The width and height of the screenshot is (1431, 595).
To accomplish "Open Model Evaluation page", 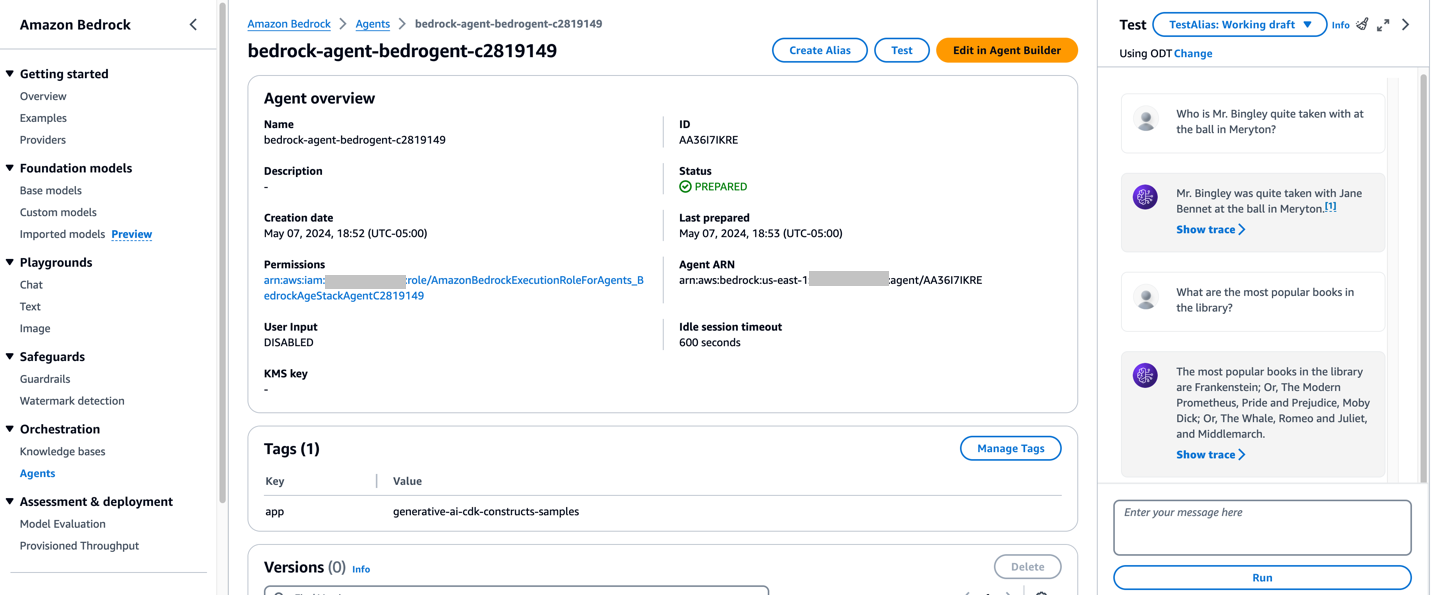I will 62,524.
